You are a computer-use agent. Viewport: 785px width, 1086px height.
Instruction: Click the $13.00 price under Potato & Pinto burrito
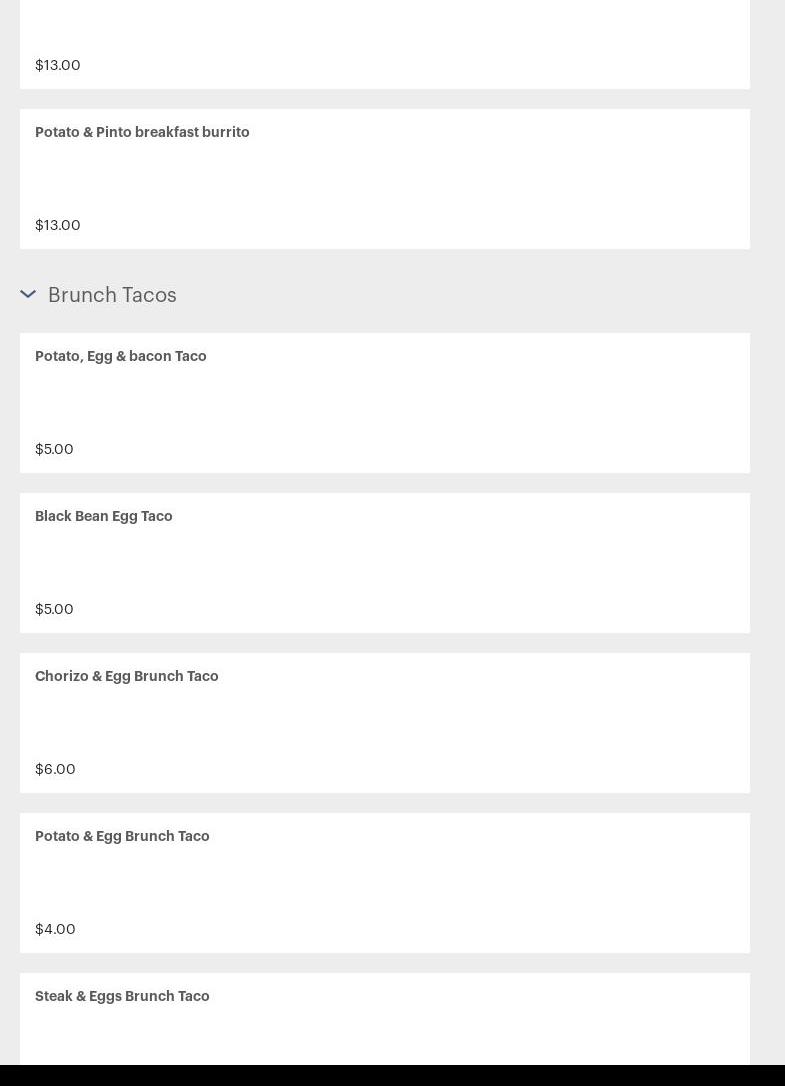tap(58, 225)
